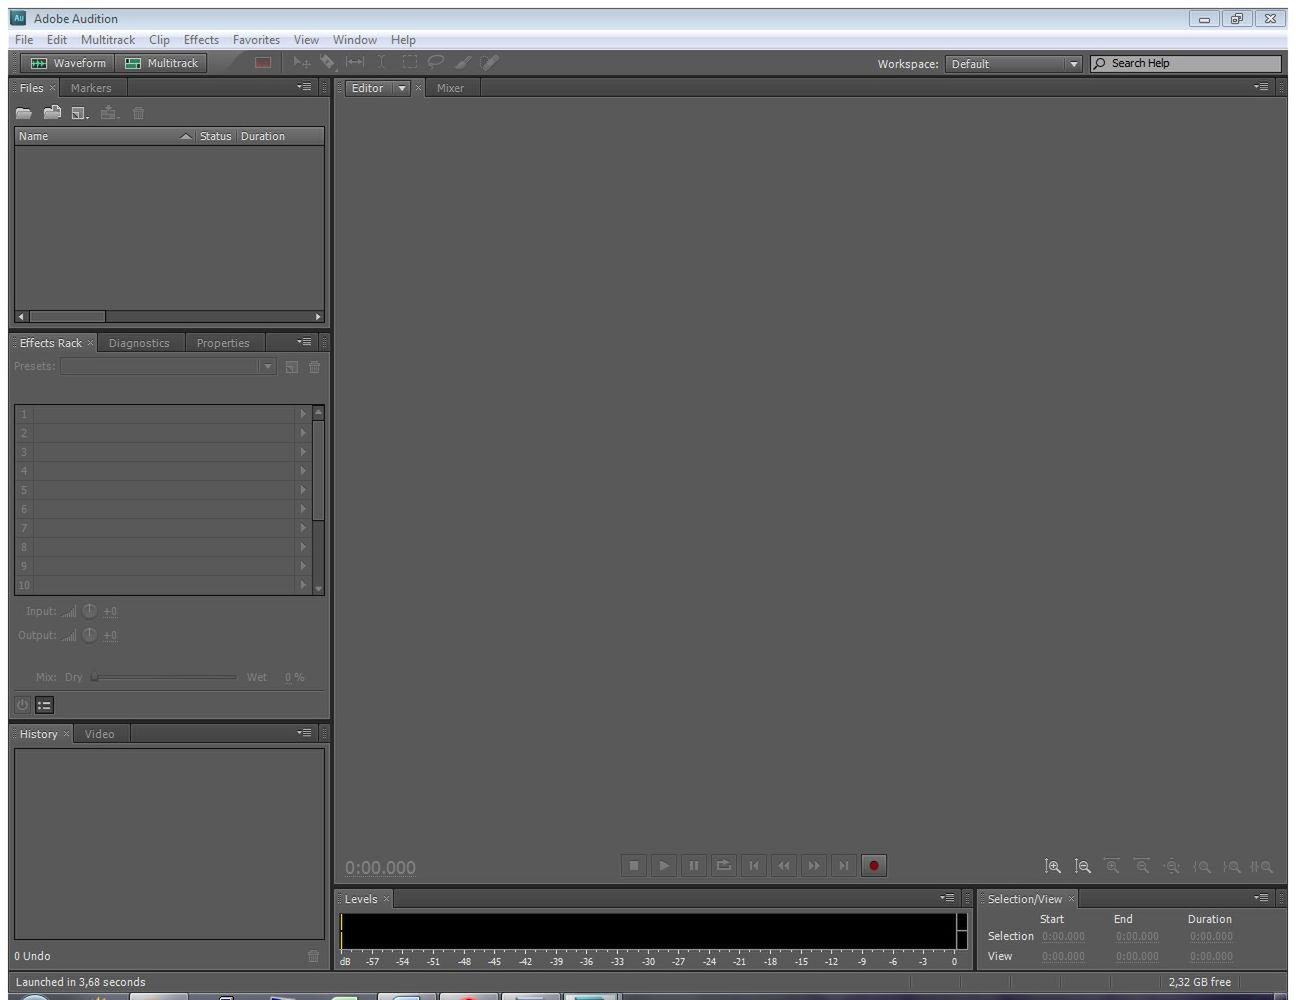Open Levels panel options menu
1296x1000 pixels.
pyautogui.click(x=947, y=898)
